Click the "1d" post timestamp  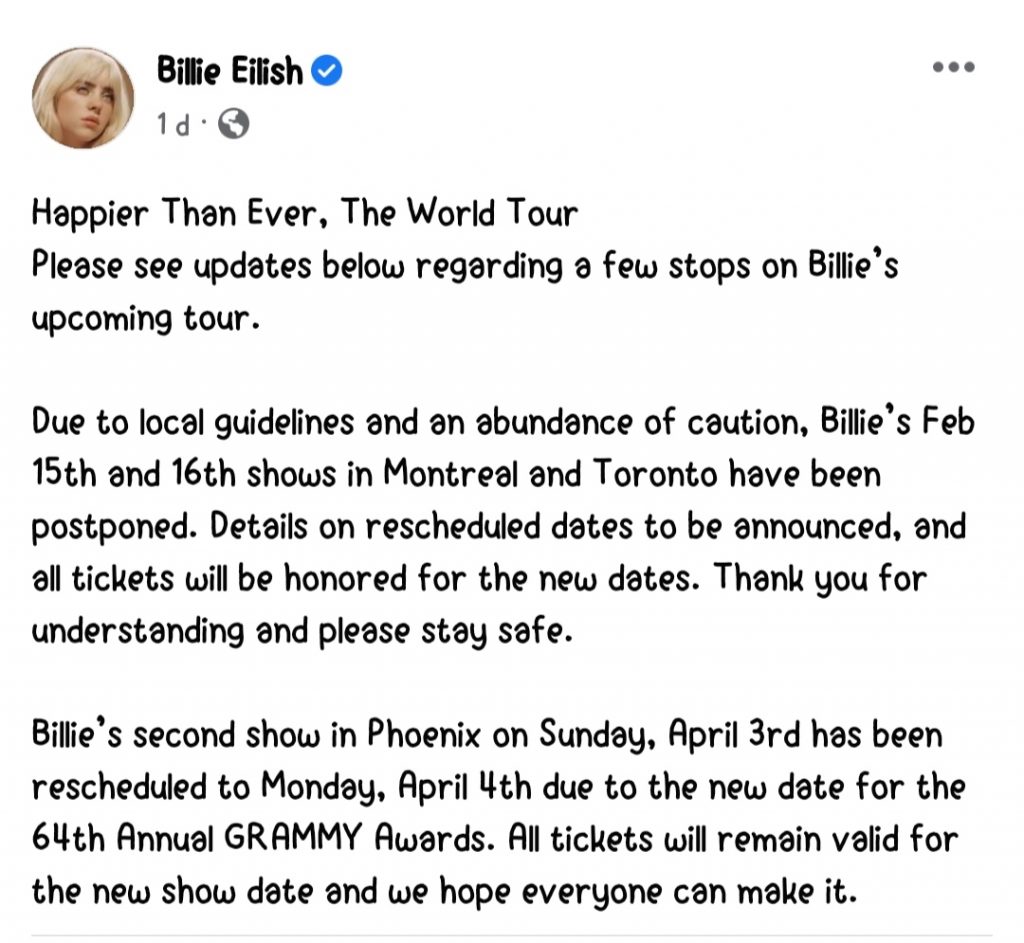pos(173,125)
